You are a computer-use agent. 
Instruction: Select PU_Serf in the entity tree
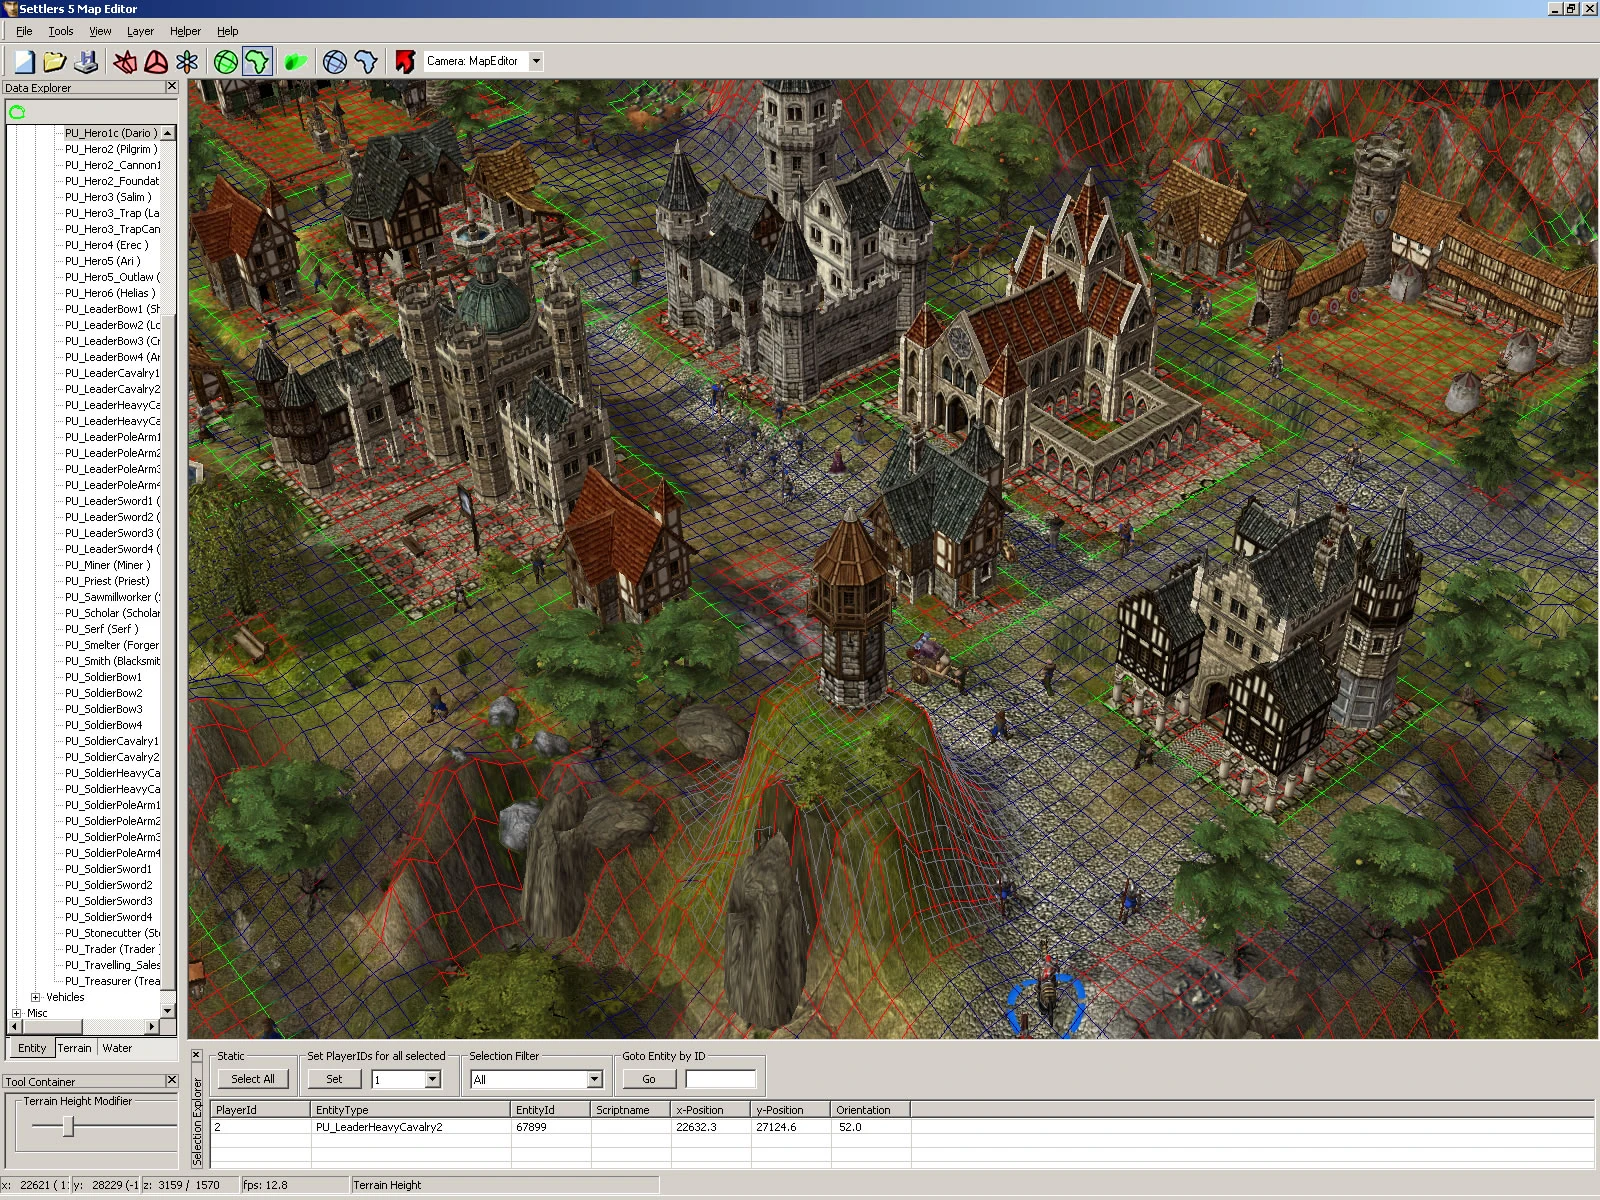(x=101, y=629)
